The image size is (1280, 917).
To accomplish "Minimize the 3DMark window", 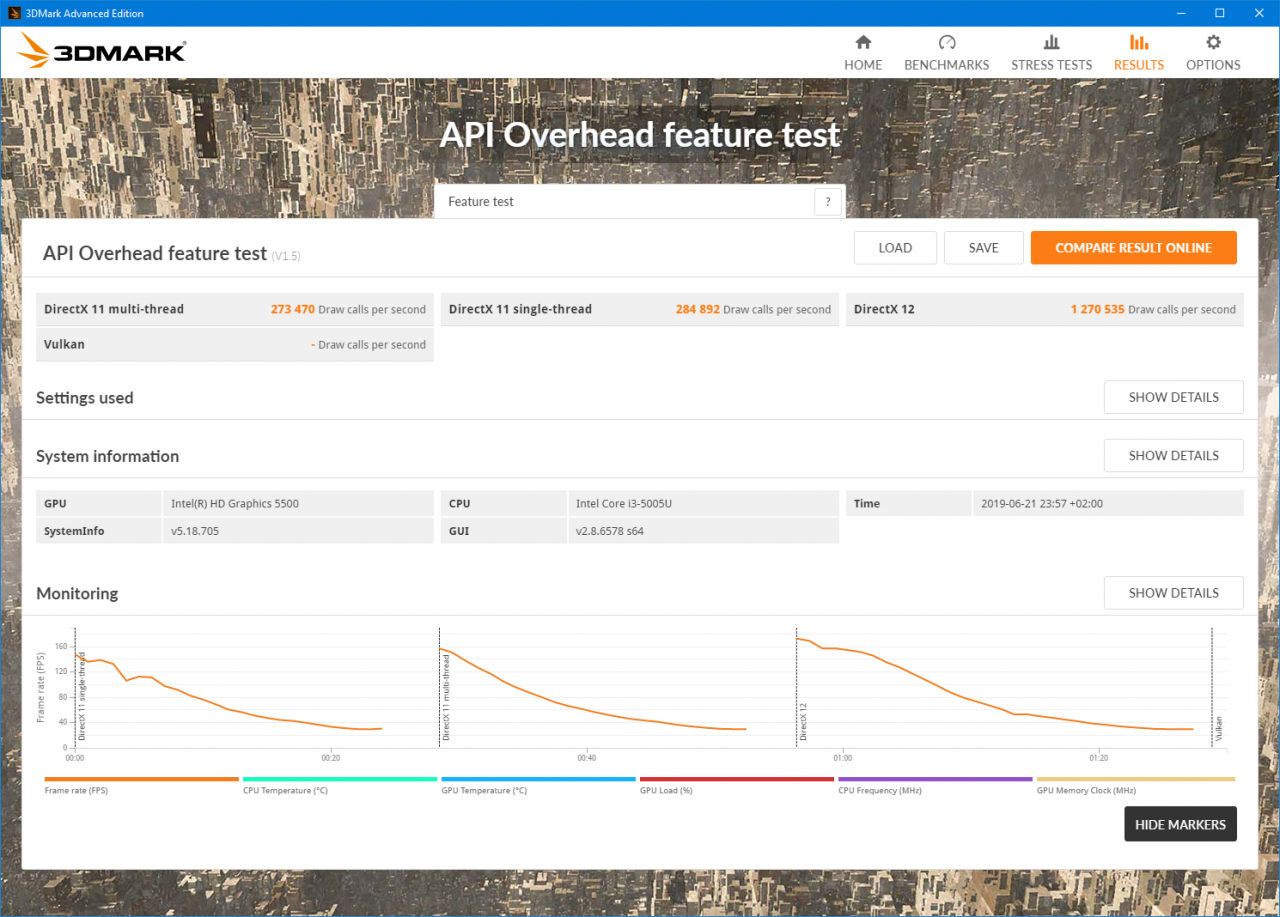I will [1180, 13].
